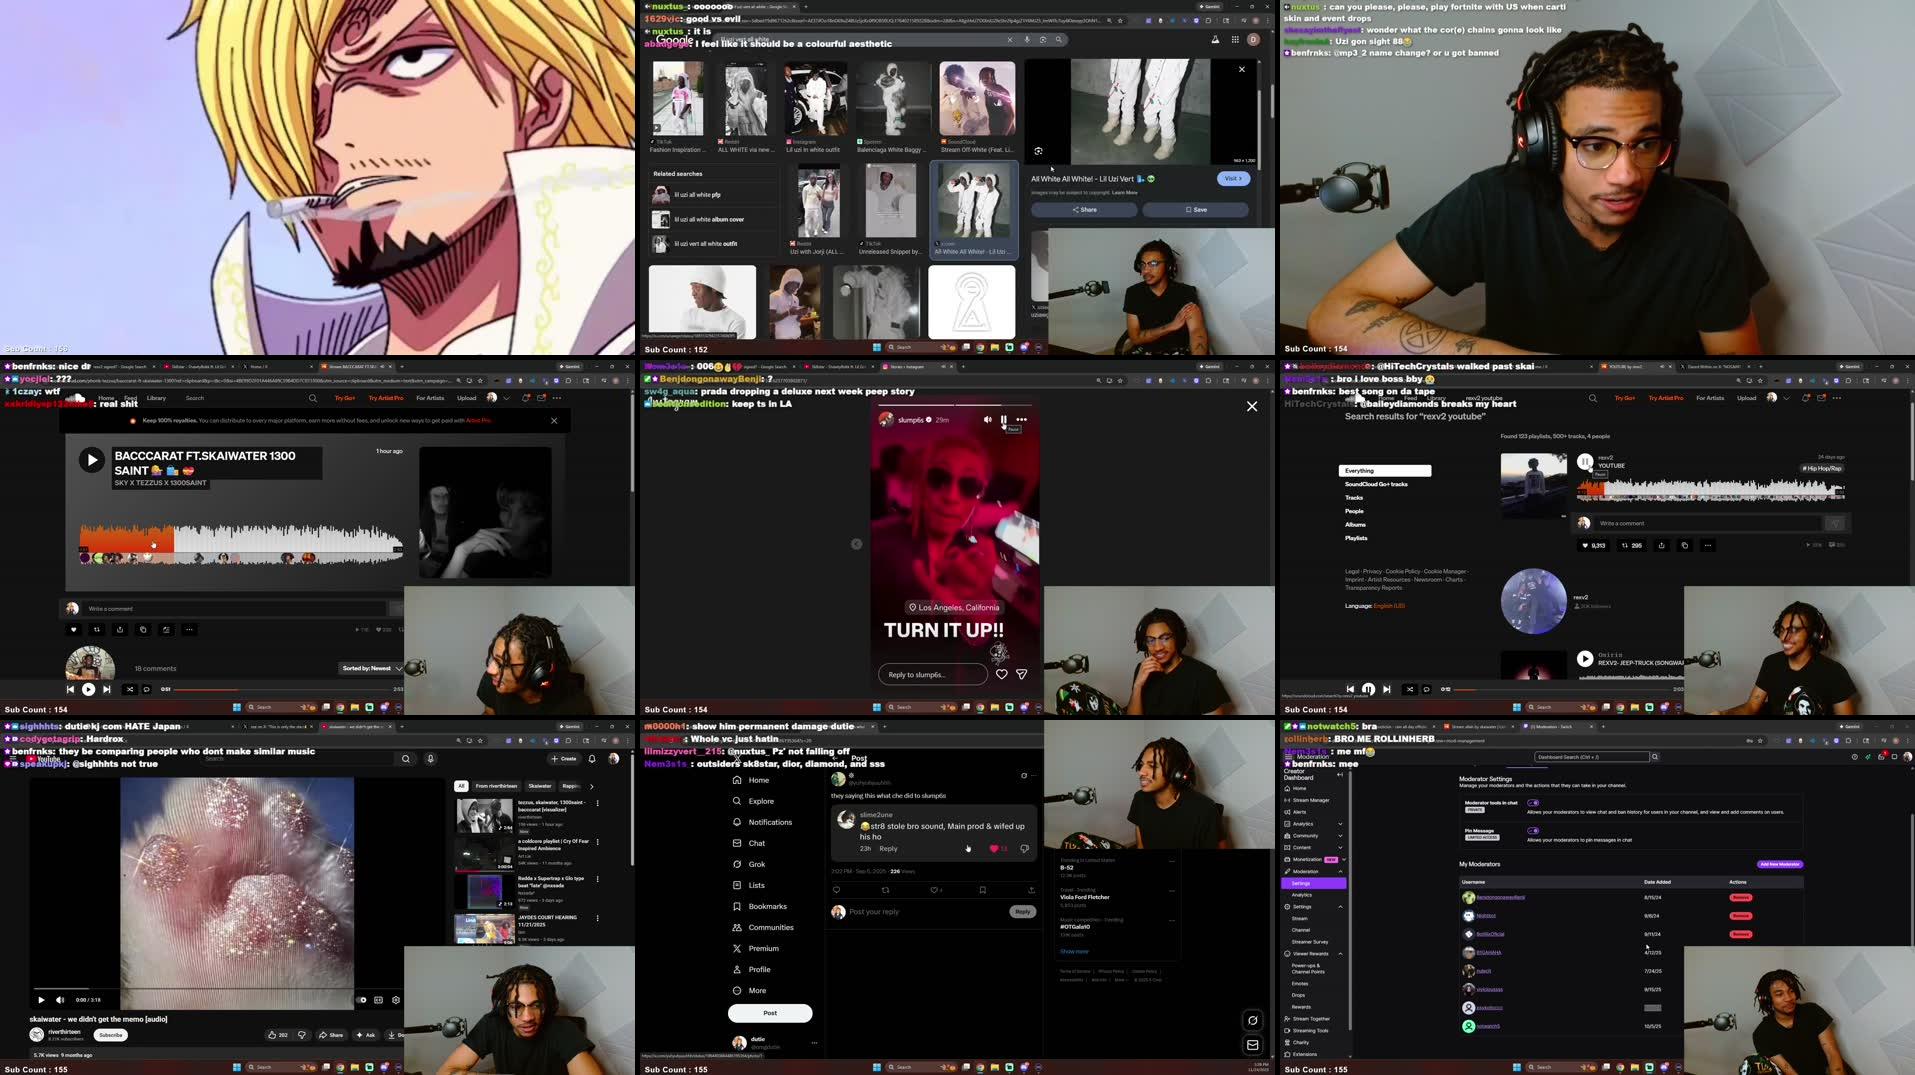Screen dimensions: 1915x1075
Task: Share the Instagram story via the paper-plane icon
Action: (x=1022, y=674)
